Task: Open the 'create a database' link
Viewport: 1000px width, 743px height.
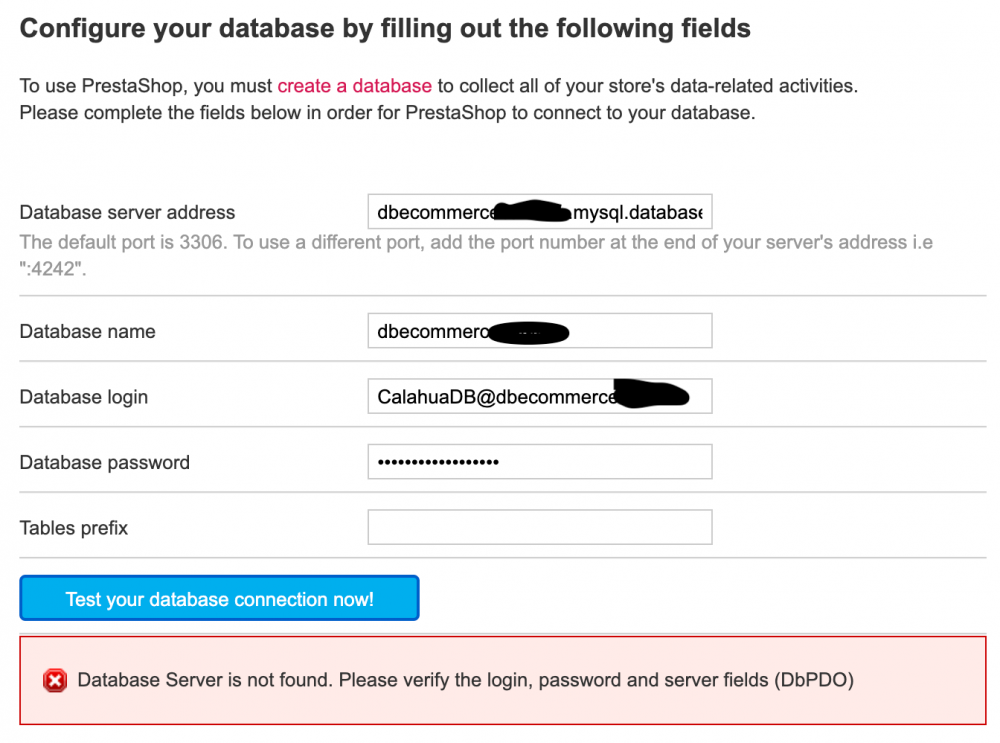Action: pyautogui.click(x=354, y=86)
